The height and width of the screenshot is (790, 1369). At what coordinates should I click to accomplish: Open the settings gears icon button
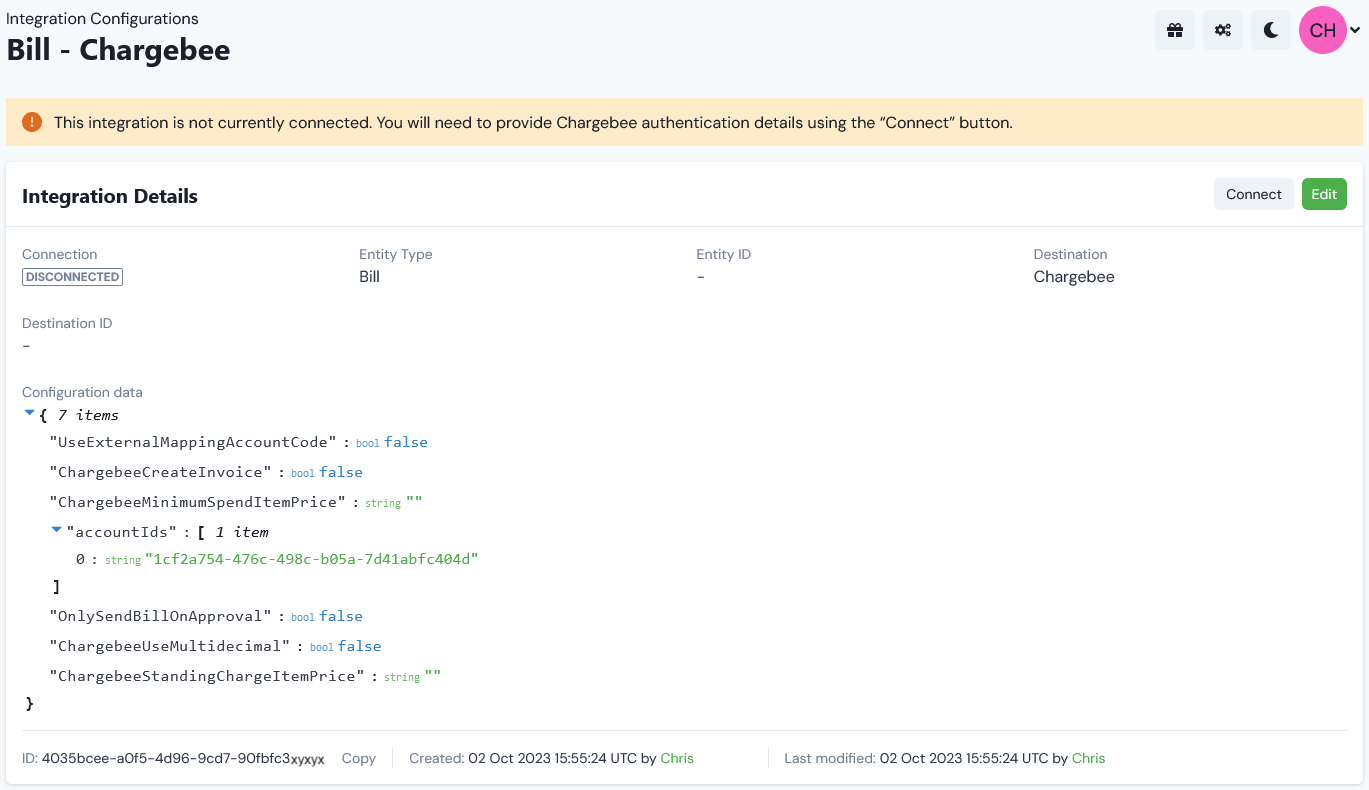(1223, 30)
